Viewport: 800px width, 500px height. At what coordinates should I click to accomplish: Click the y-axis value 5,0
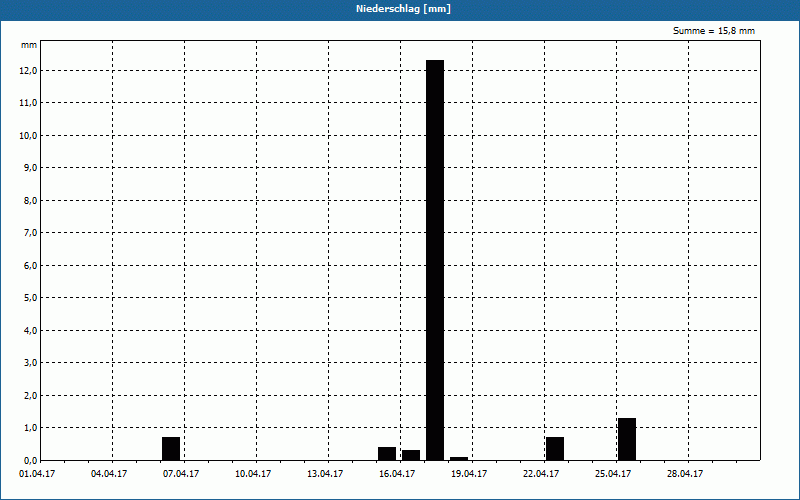point(30,298)
